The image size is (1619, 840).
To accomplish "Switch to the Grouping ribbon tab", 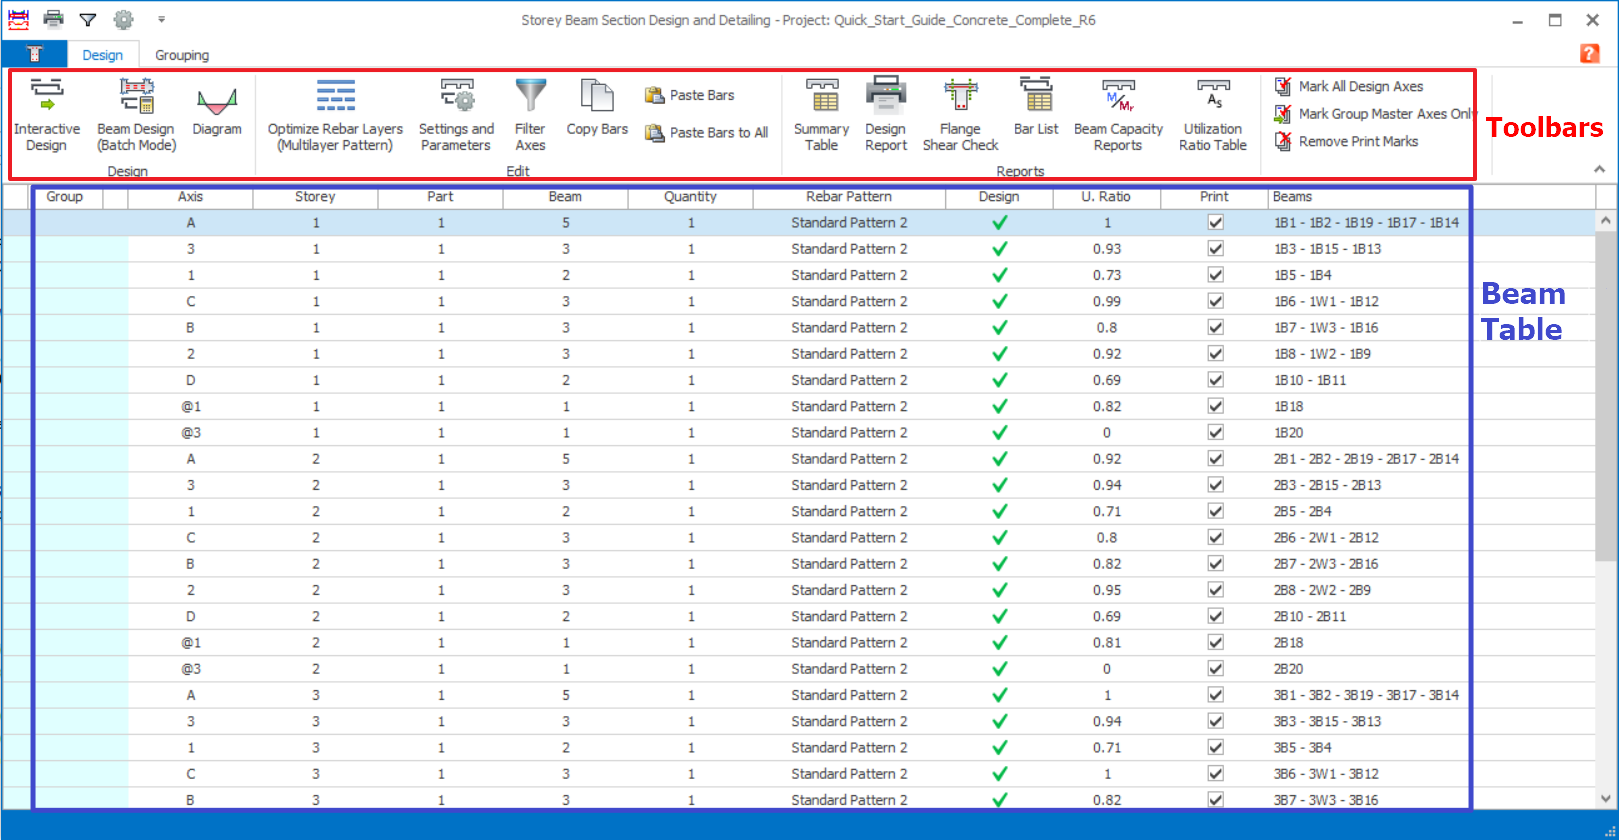I will coord(182,55).
